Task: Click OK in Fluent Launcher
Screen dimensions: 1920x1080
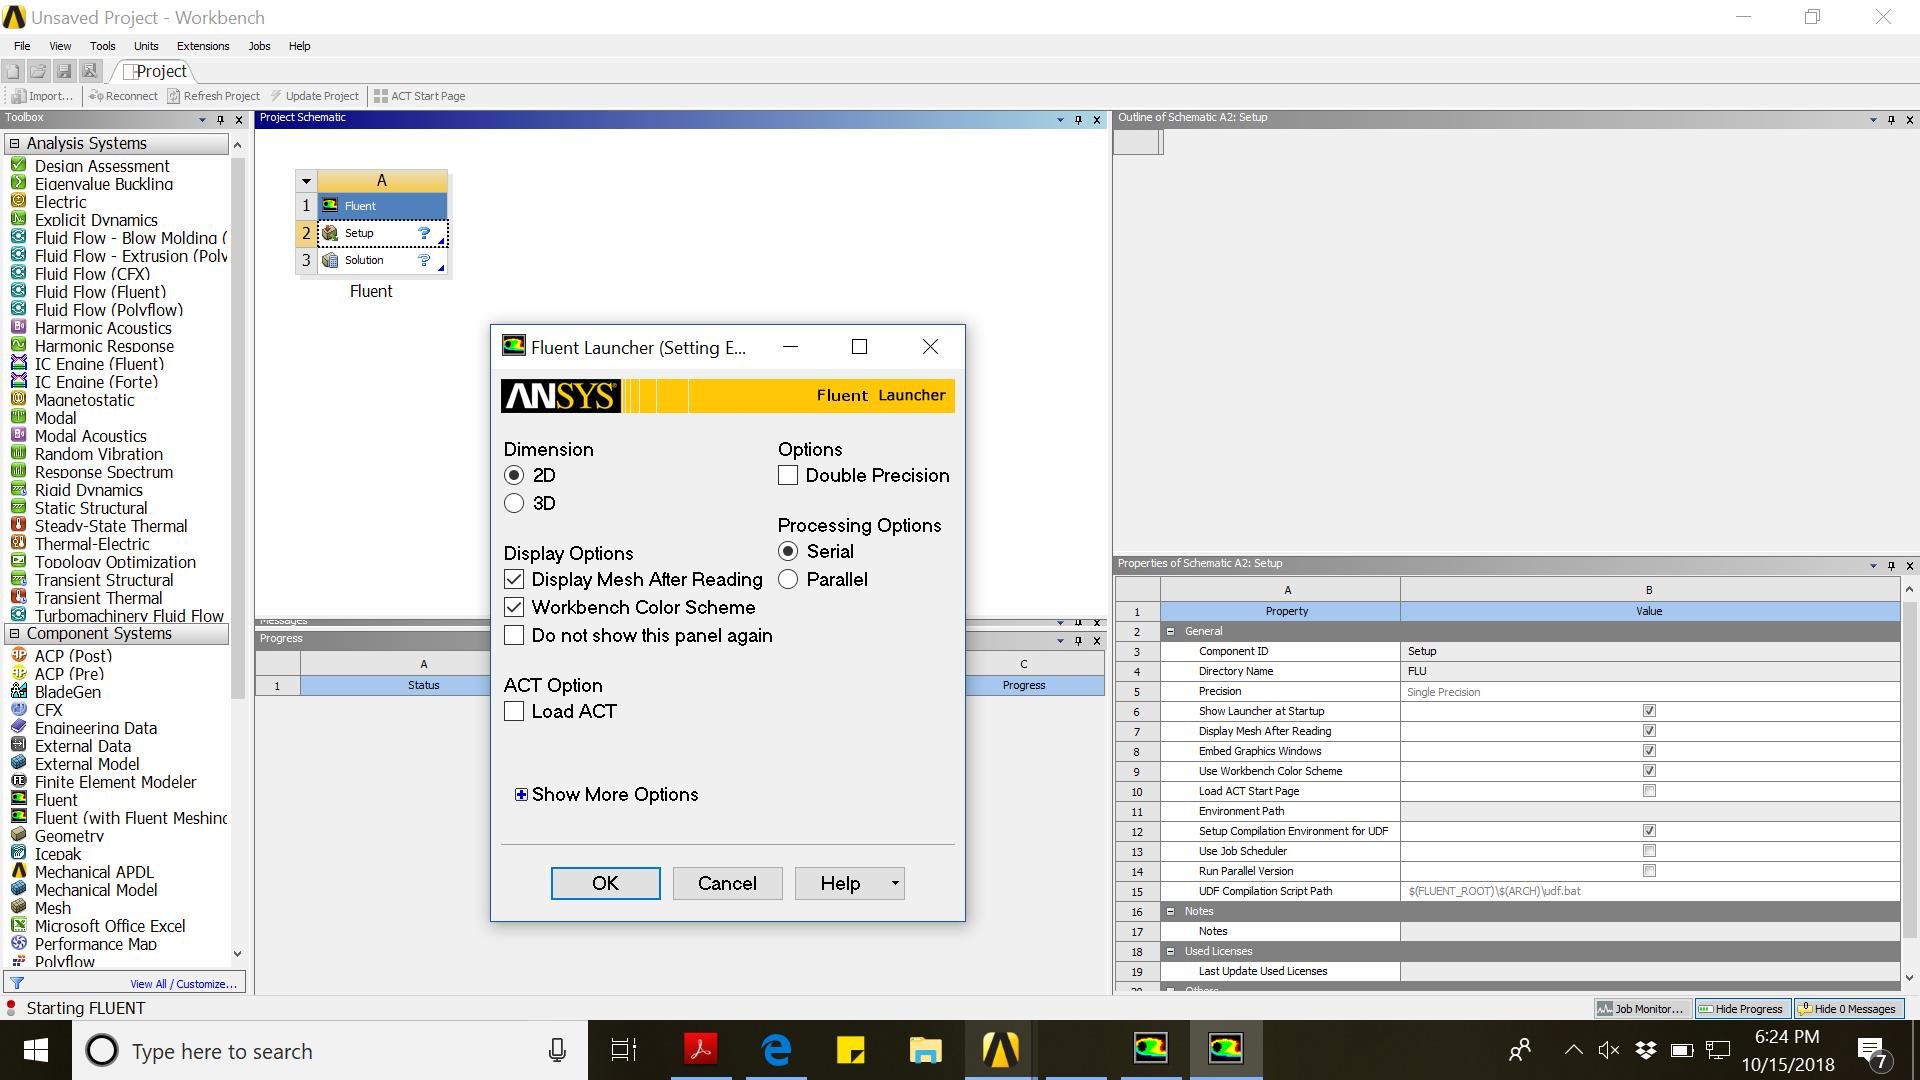Action: (605, 883)
